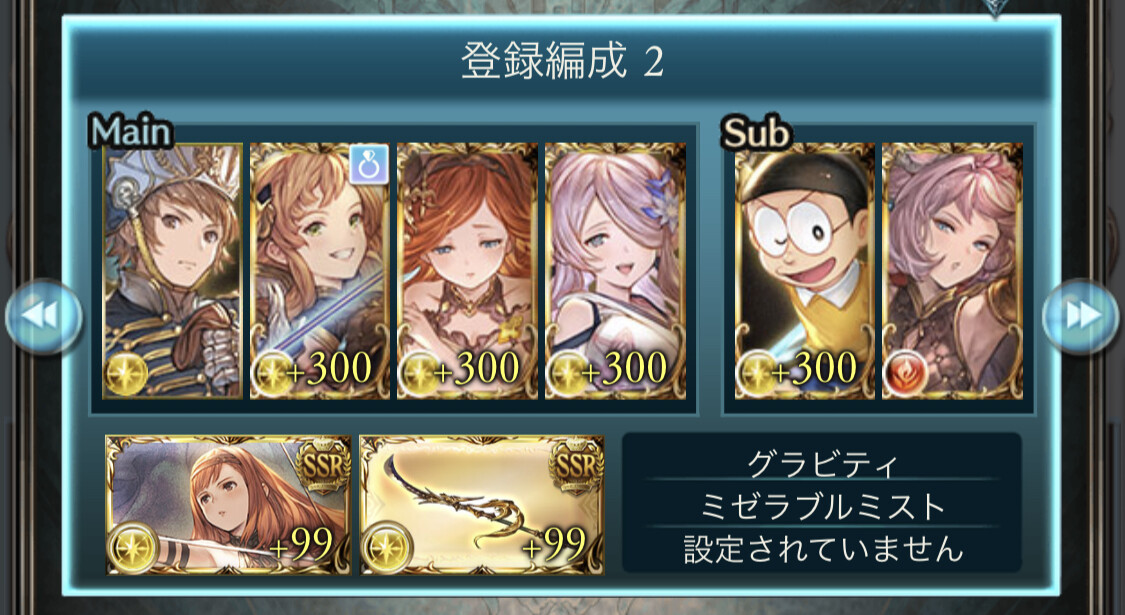Go to next registered party with right arrows
This screenshot has height=615, width=1125.
click(x=1081, y=316)
